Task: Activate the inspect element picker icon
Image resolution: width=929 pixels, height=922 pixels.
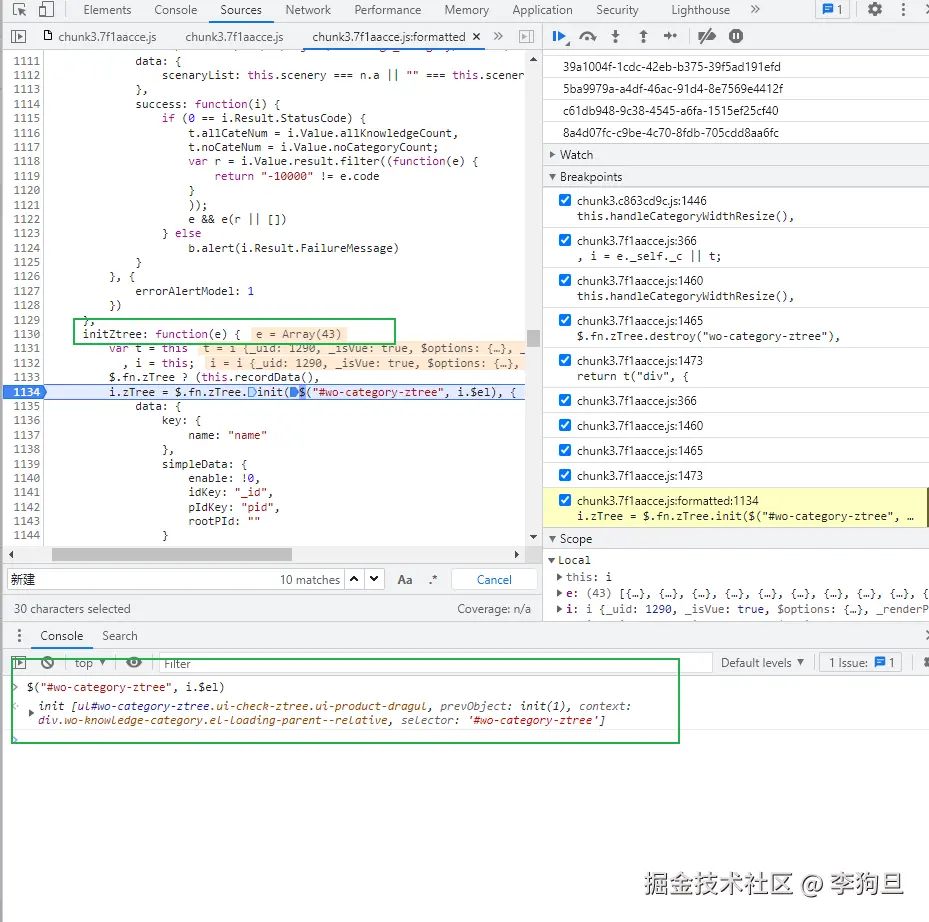Action: coord(20,10)
